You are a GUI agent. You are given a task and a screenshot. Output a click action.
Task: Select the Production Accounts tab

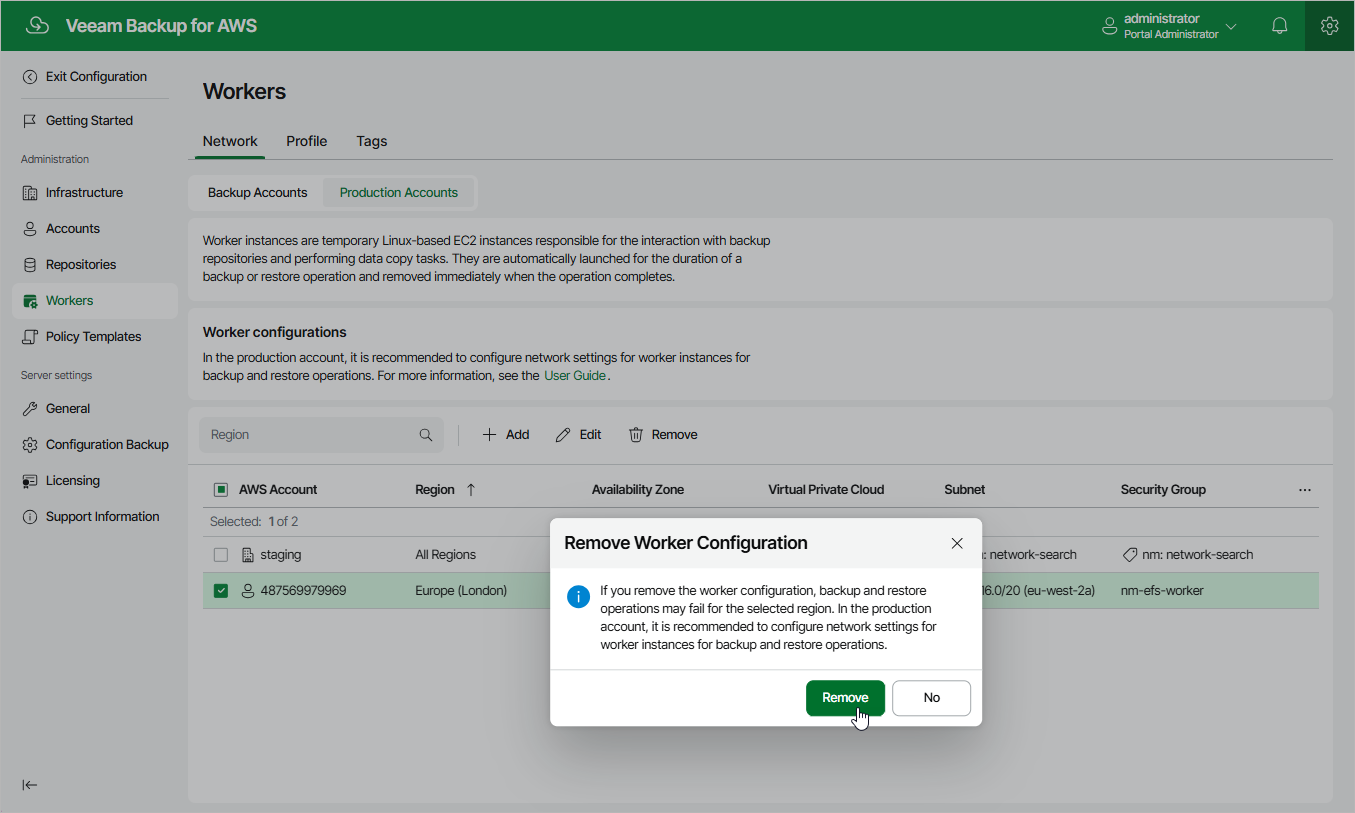[x=399, y=193]
